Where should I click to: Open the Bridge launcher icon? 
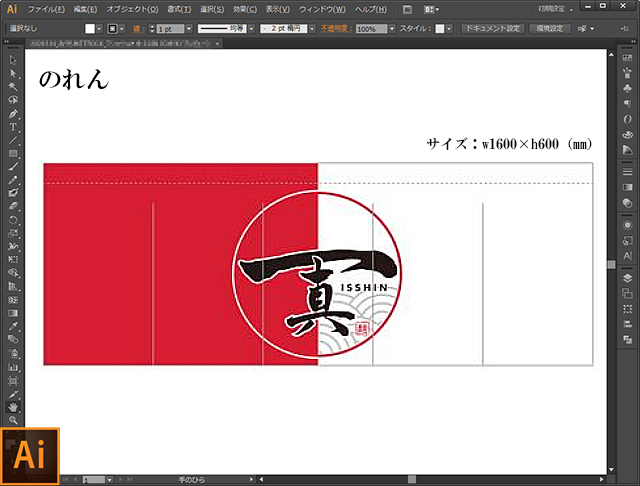tap(407, 9)
